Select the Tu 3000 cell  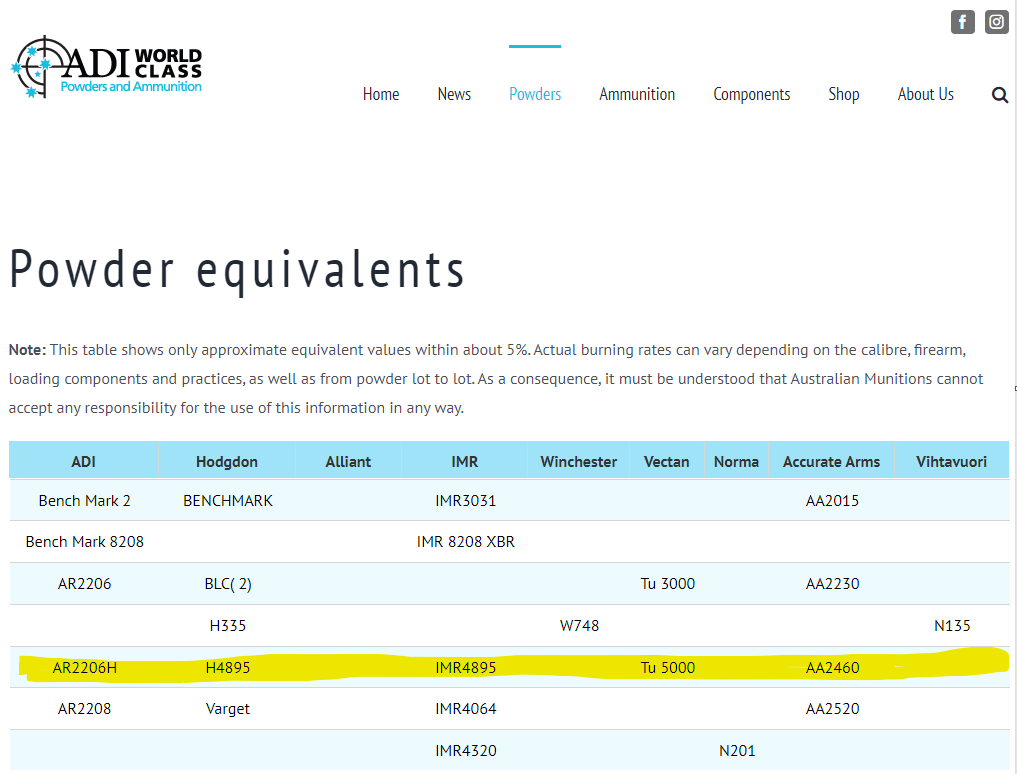(x=667, y=584)
